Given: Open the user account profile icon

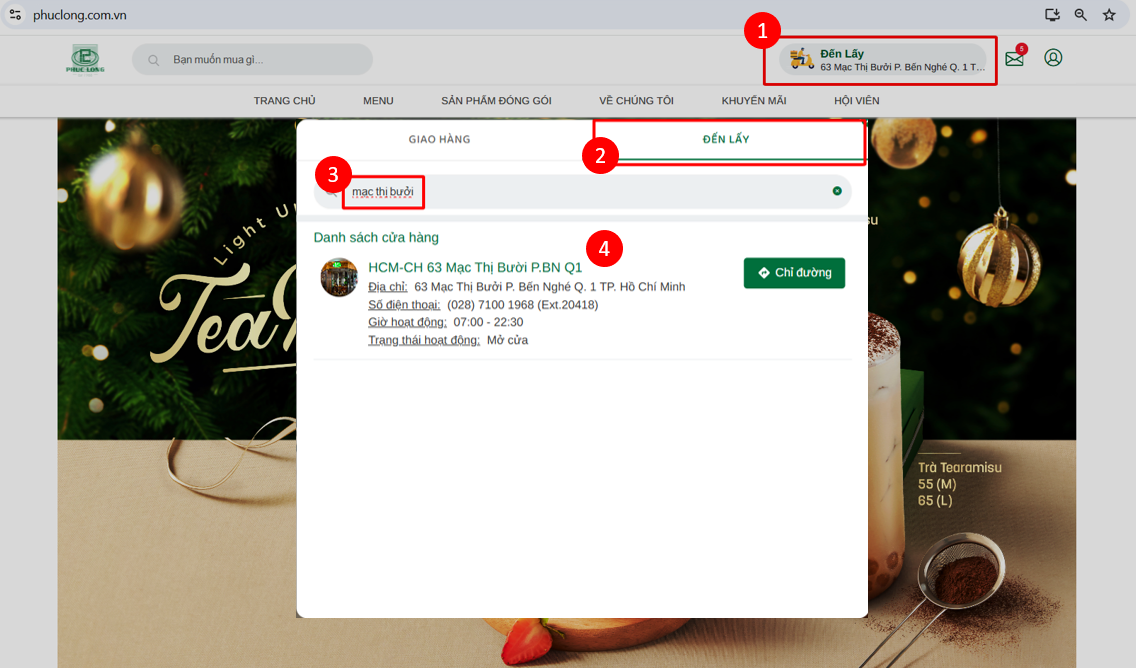Looking at the screenshot, I should click(1053, 58).
